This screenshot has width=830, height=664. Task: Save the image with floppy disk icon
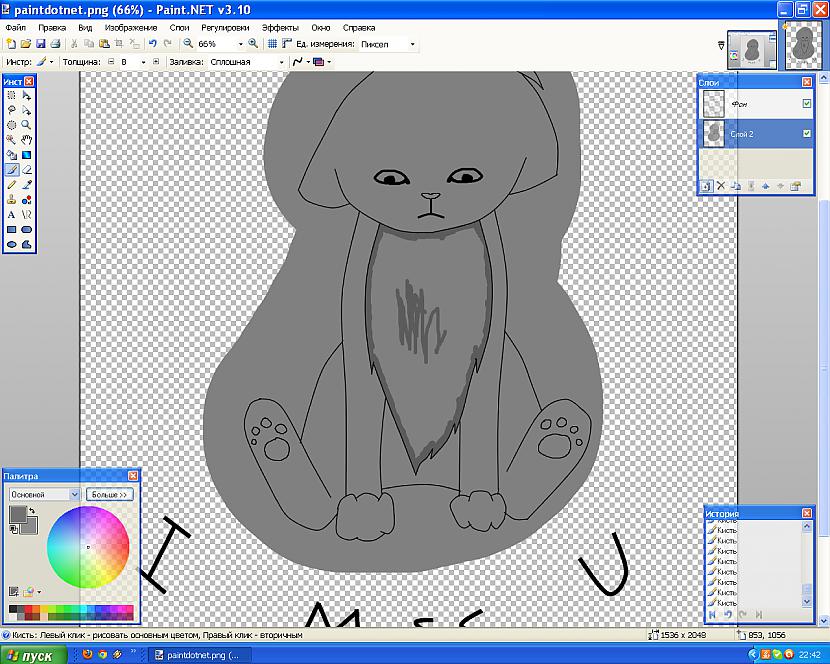(x=40, y=44)
